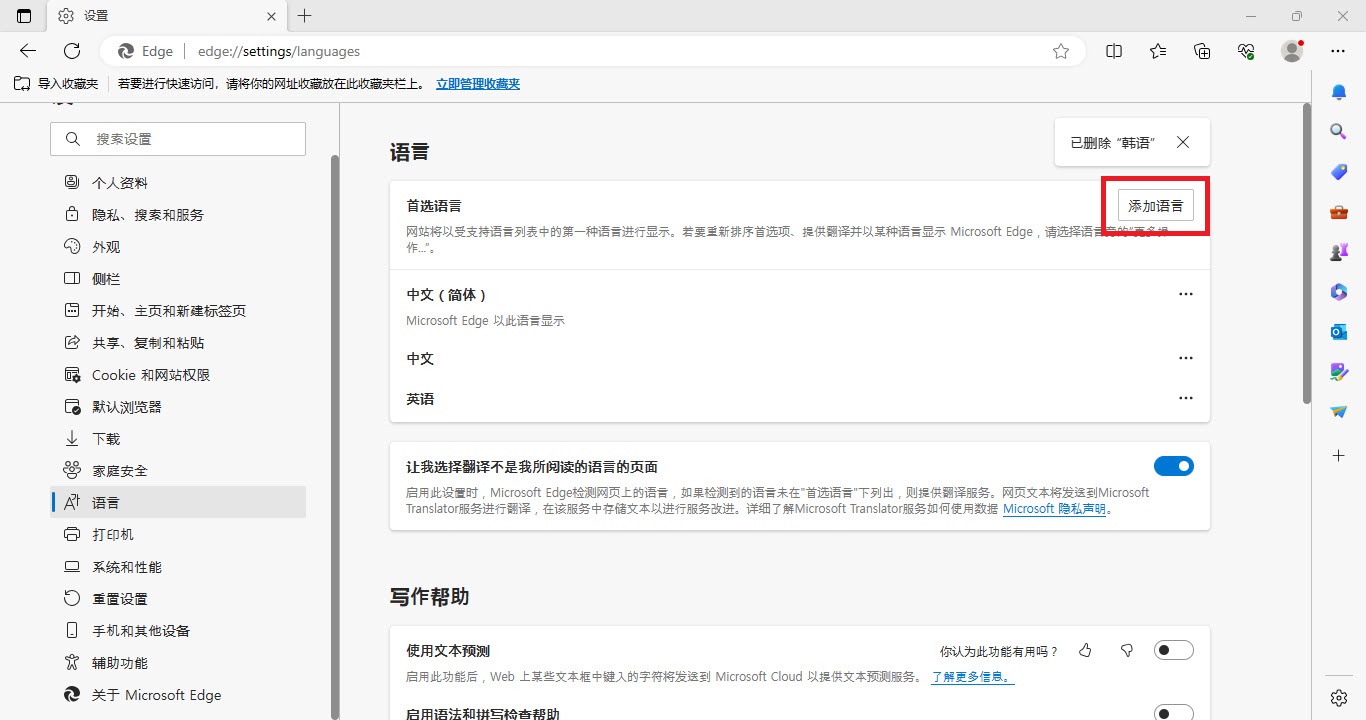Open 共享、复制和粘贴 settings

pos(178,343)
